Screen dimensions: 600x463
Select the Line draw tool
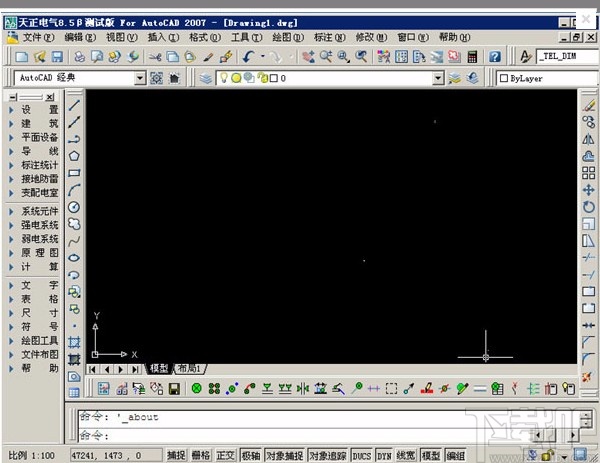tap(74, 105)
